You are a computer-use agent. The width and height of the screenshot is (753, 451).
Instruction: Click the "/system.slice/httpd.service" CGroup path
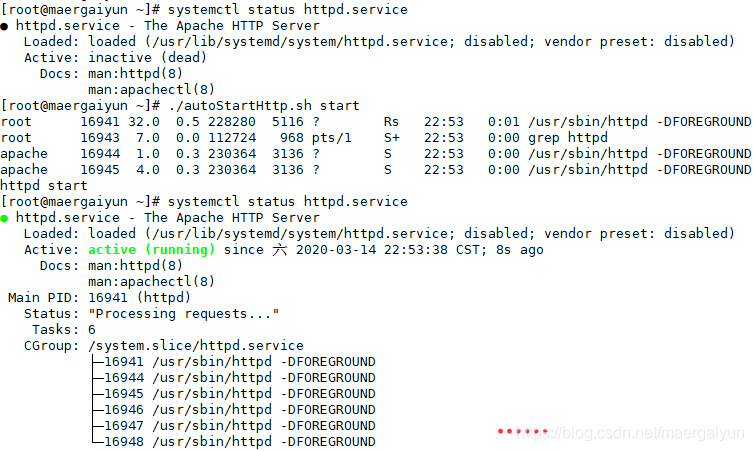point(196,346)
